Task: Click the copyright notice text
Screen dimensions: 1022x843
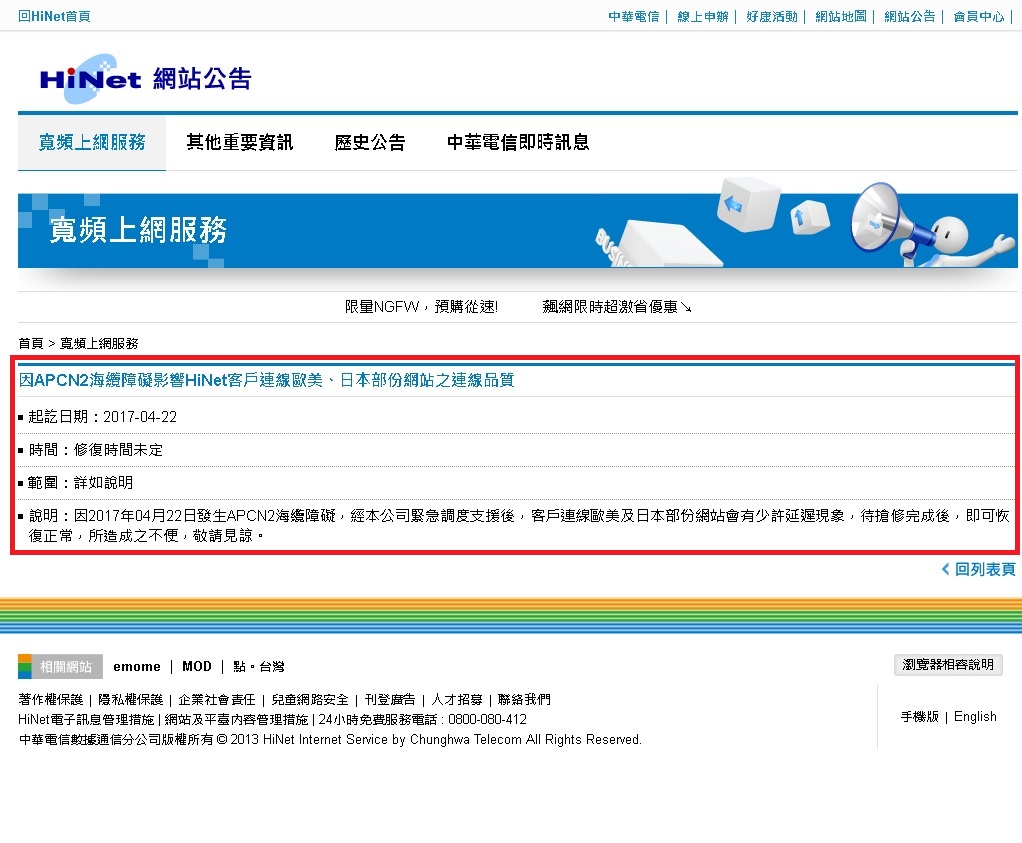Action: [330, 739]
